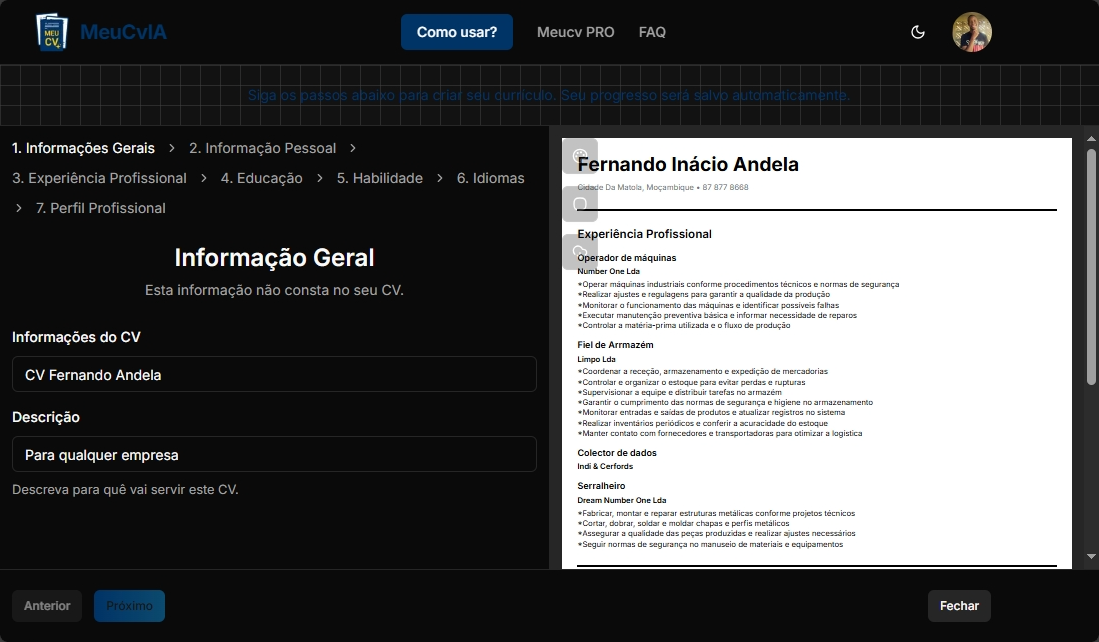1099x642 pixels.
Task: Select step "4. Educação"
Action: [261, 177]
